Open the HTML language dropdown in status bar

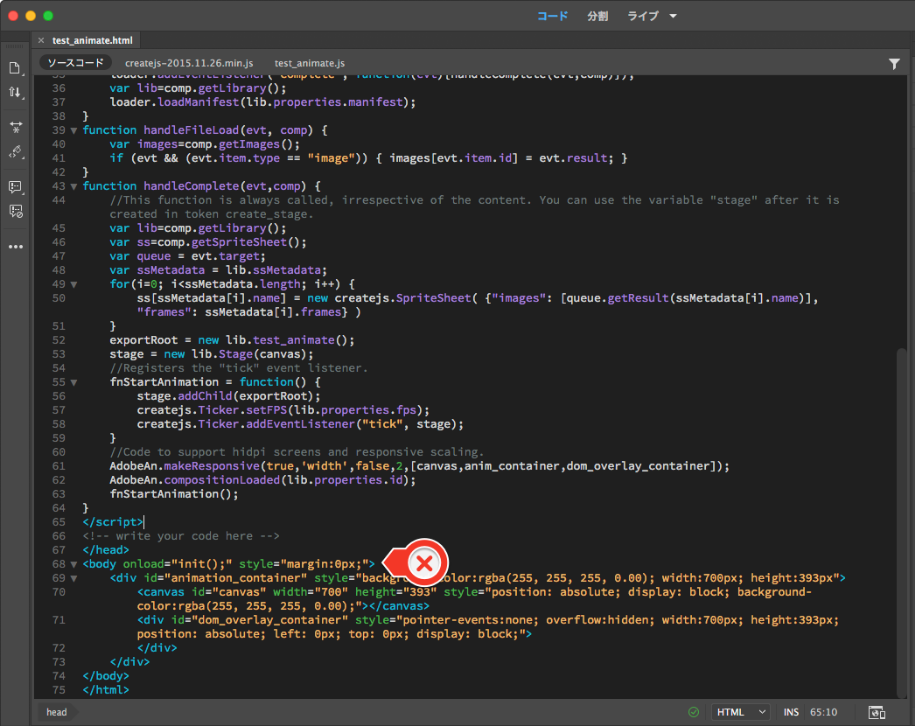741,712
